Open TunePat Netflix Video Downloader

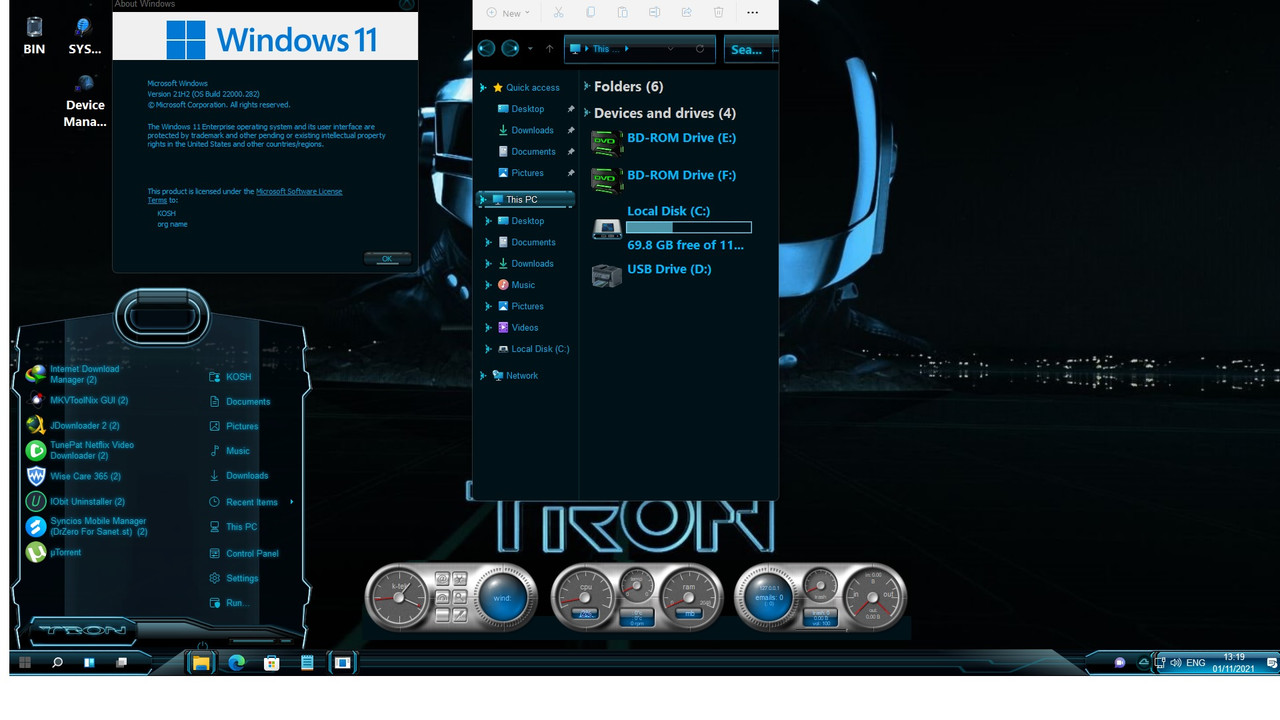(x=79, y=450)
